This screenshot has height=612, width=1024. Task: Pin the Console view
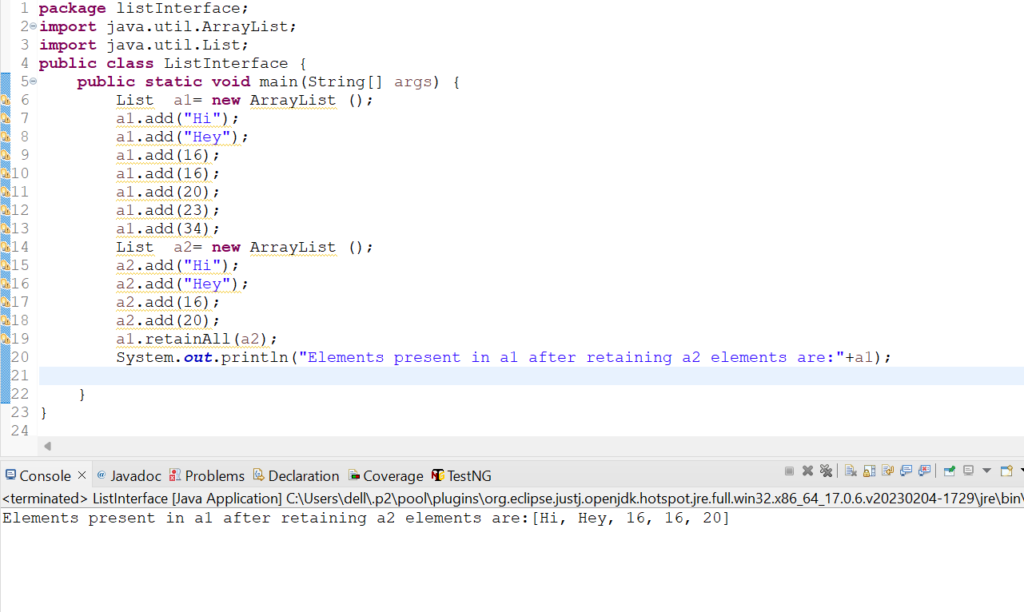[x=950, y=471]
